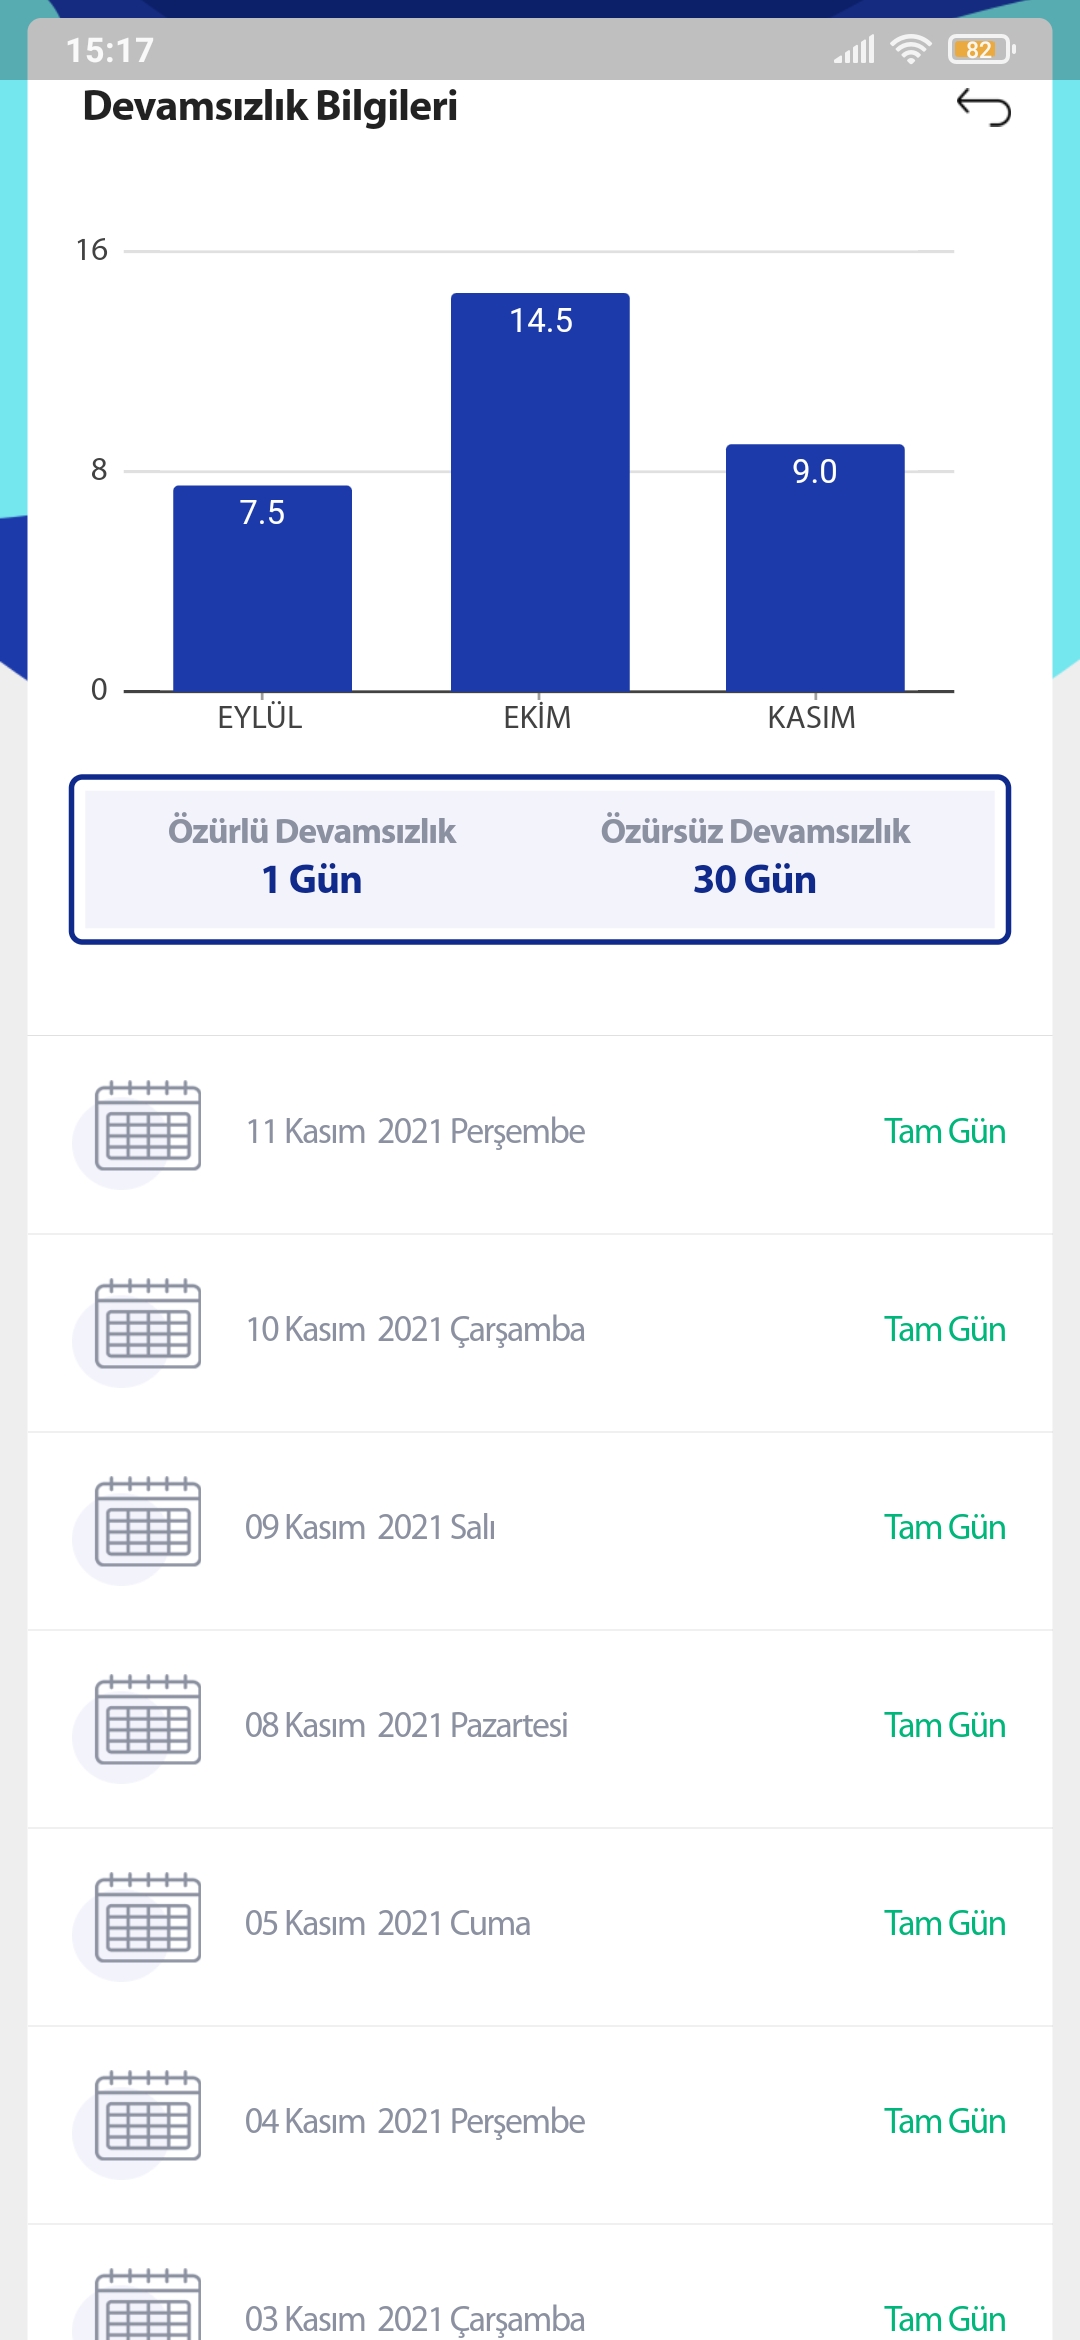This screenshot has width=1080, height=2340.
Task: Tap the Wi-Fi status icon
Action: [910, 48]
